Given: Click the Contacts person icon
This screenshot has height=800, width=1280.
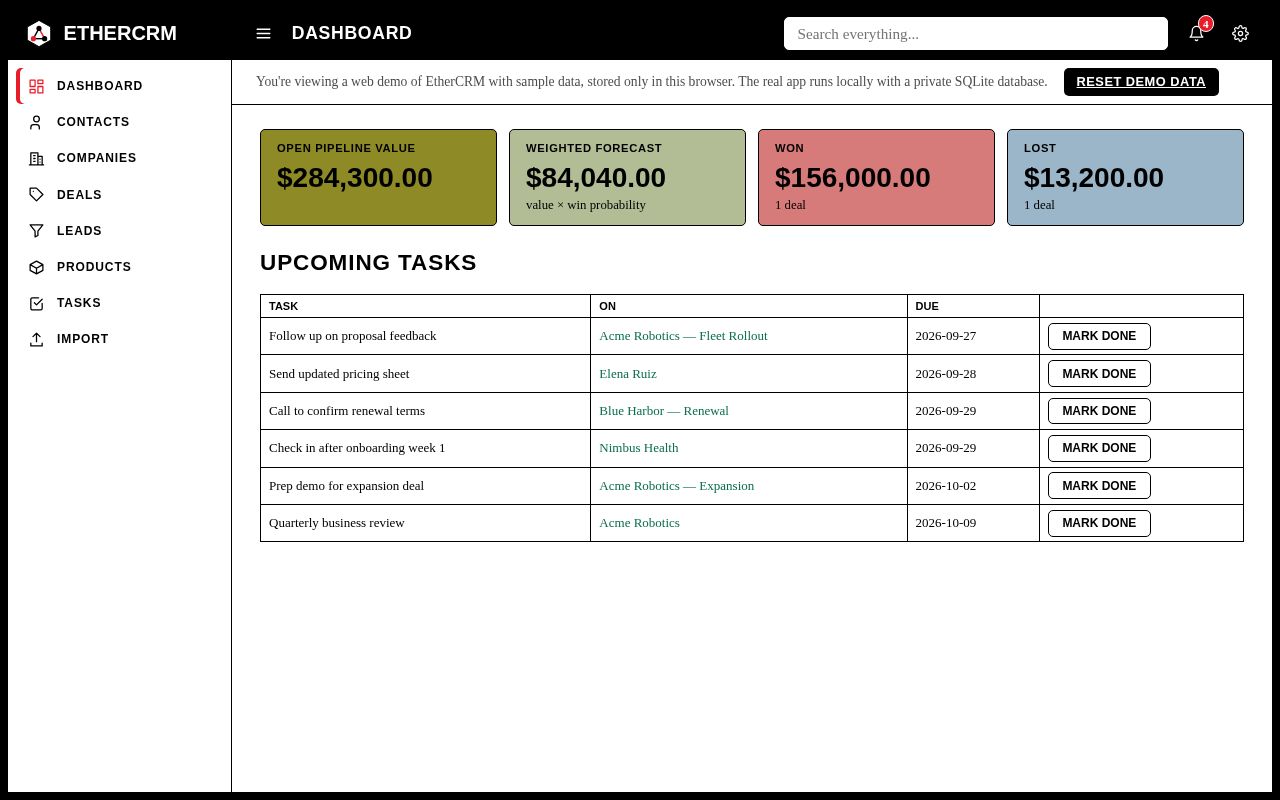Looking at the screenshot, I should coord(37,122).
